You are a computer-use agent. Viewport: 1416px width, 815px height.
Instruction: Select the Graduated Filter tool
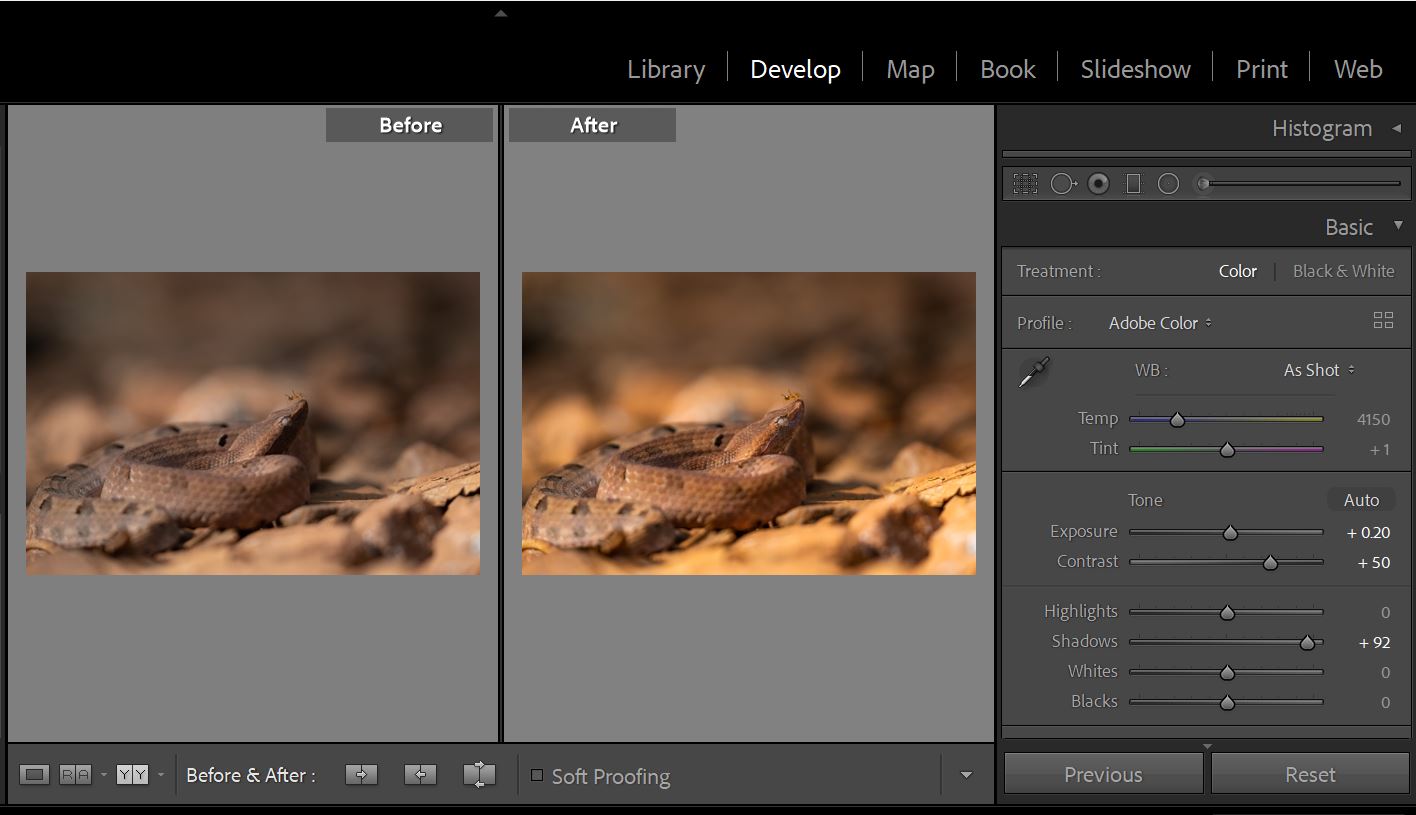pos(1133,184)
